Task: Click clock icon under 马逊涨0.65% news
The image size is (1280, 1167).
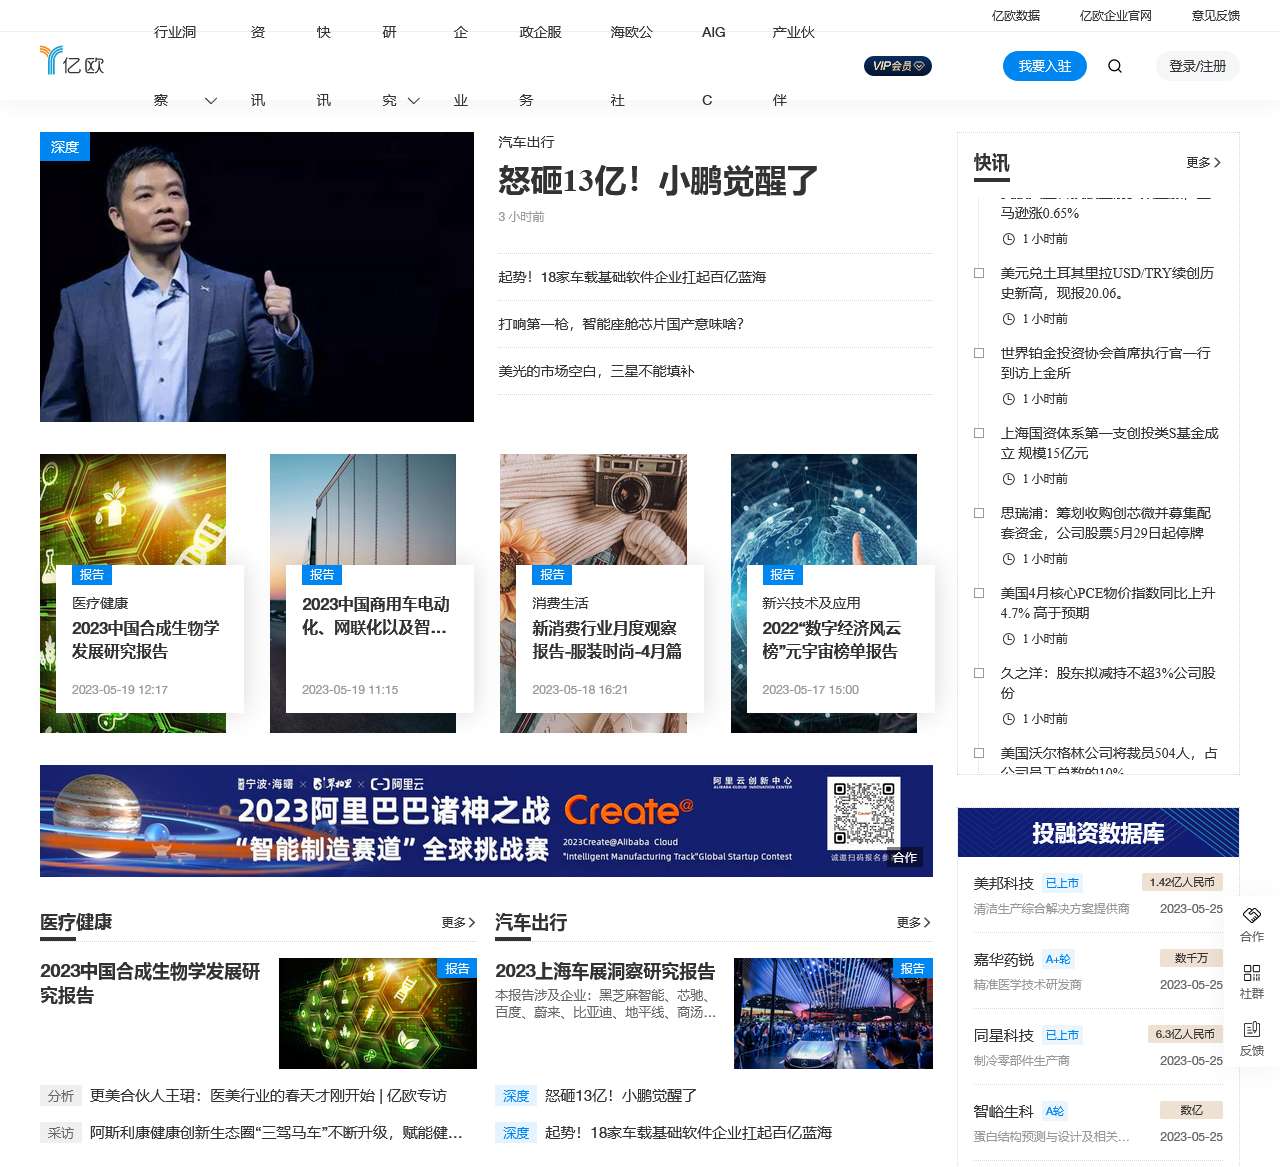Action: tap(1009, 239)
